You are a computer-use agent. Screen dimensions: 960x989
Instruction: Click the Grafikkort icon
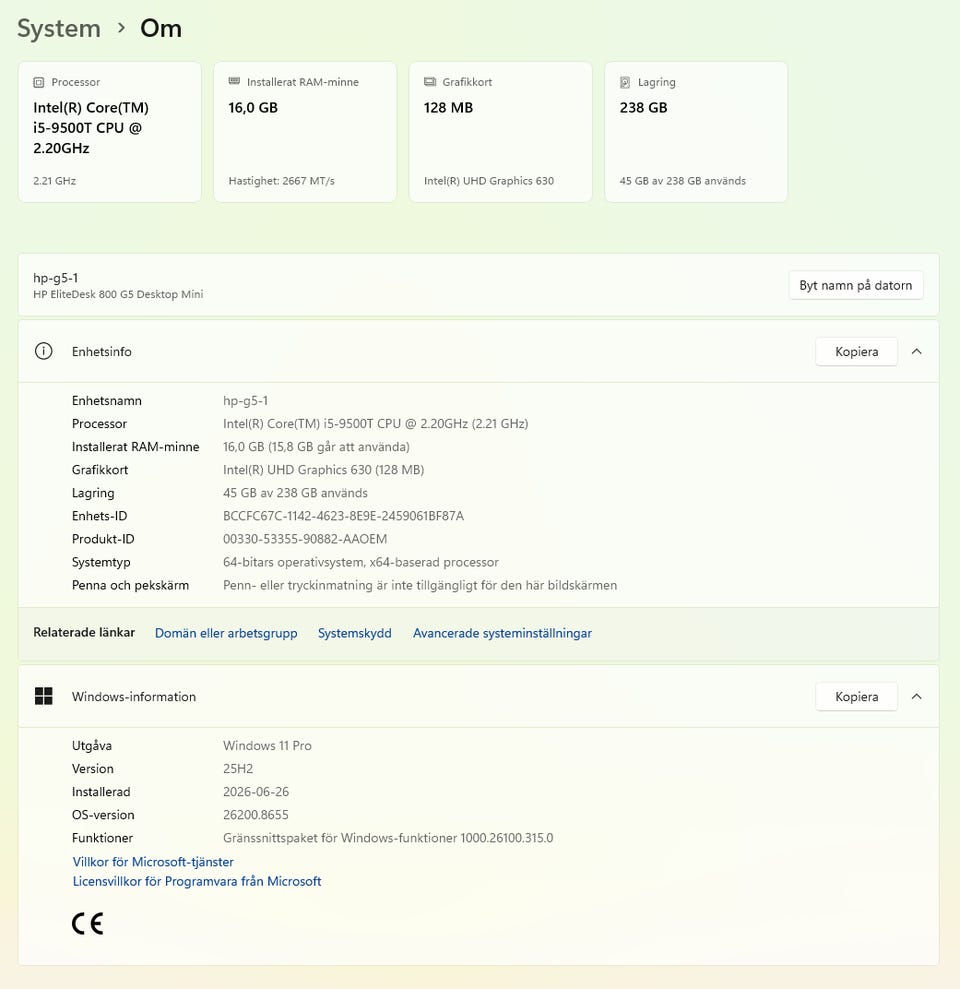click(430, 81)
